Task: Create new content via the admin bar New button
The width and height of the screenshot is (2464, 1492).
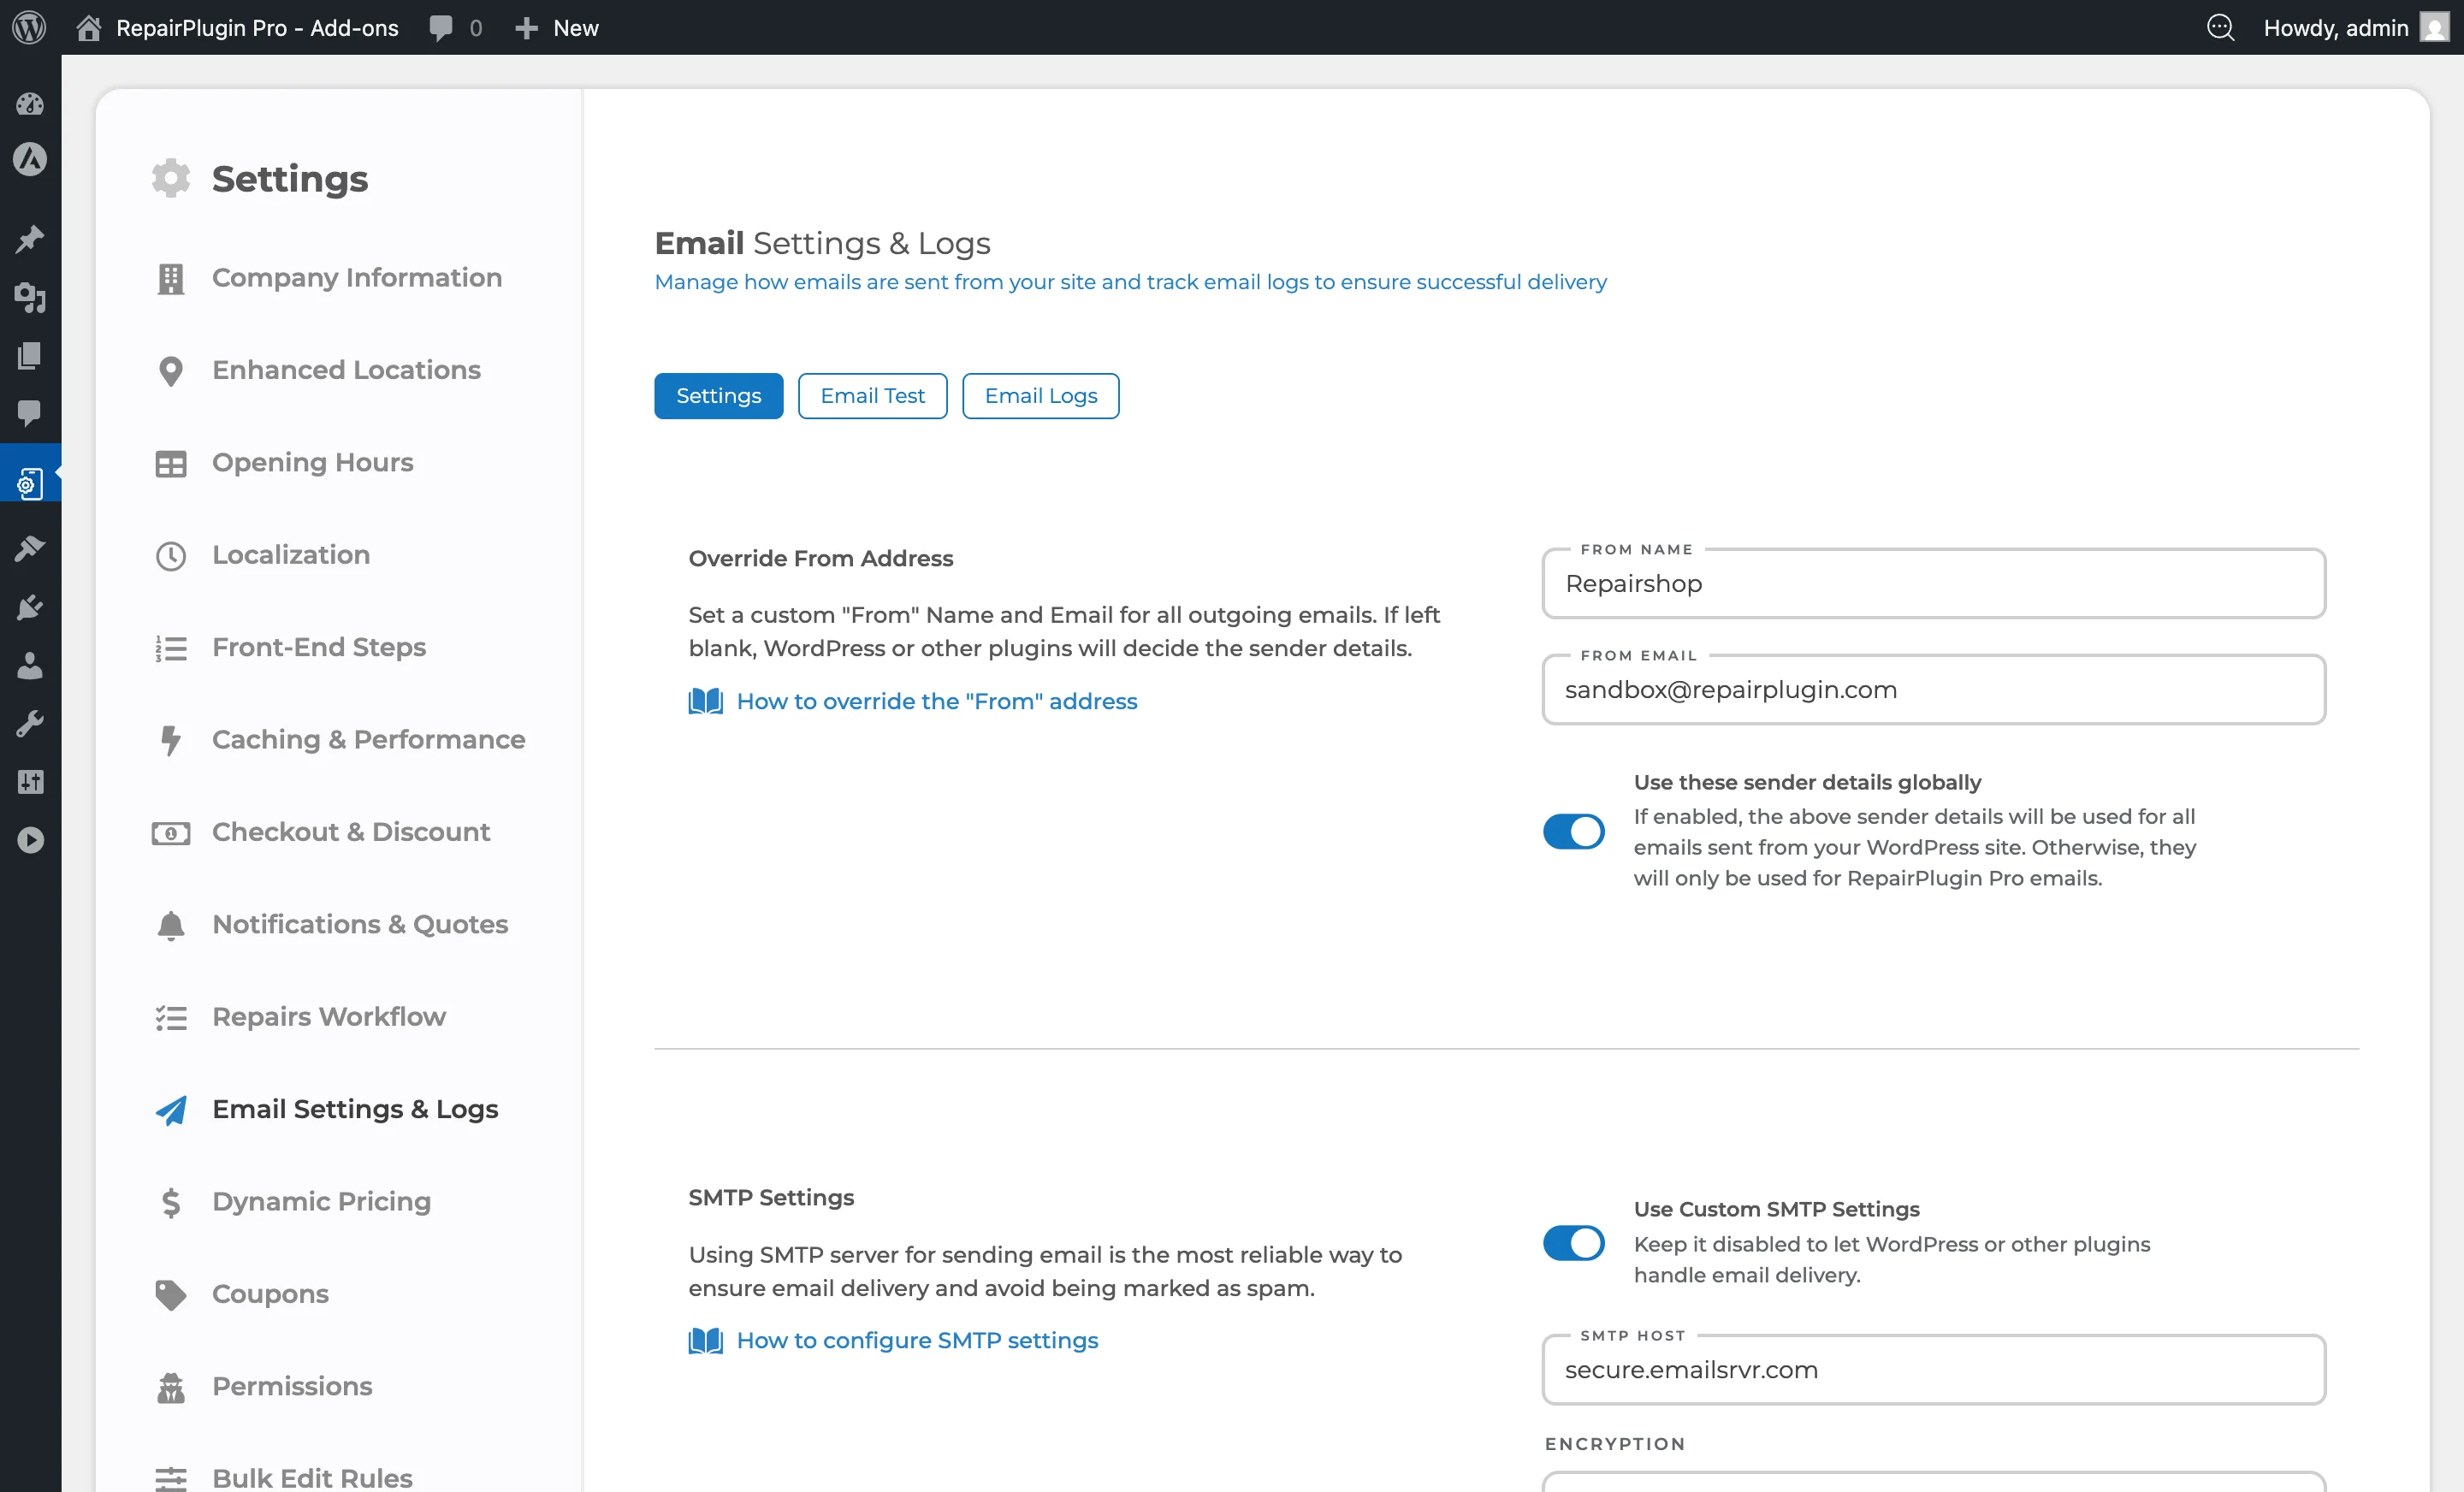Action: click(556, 27)
